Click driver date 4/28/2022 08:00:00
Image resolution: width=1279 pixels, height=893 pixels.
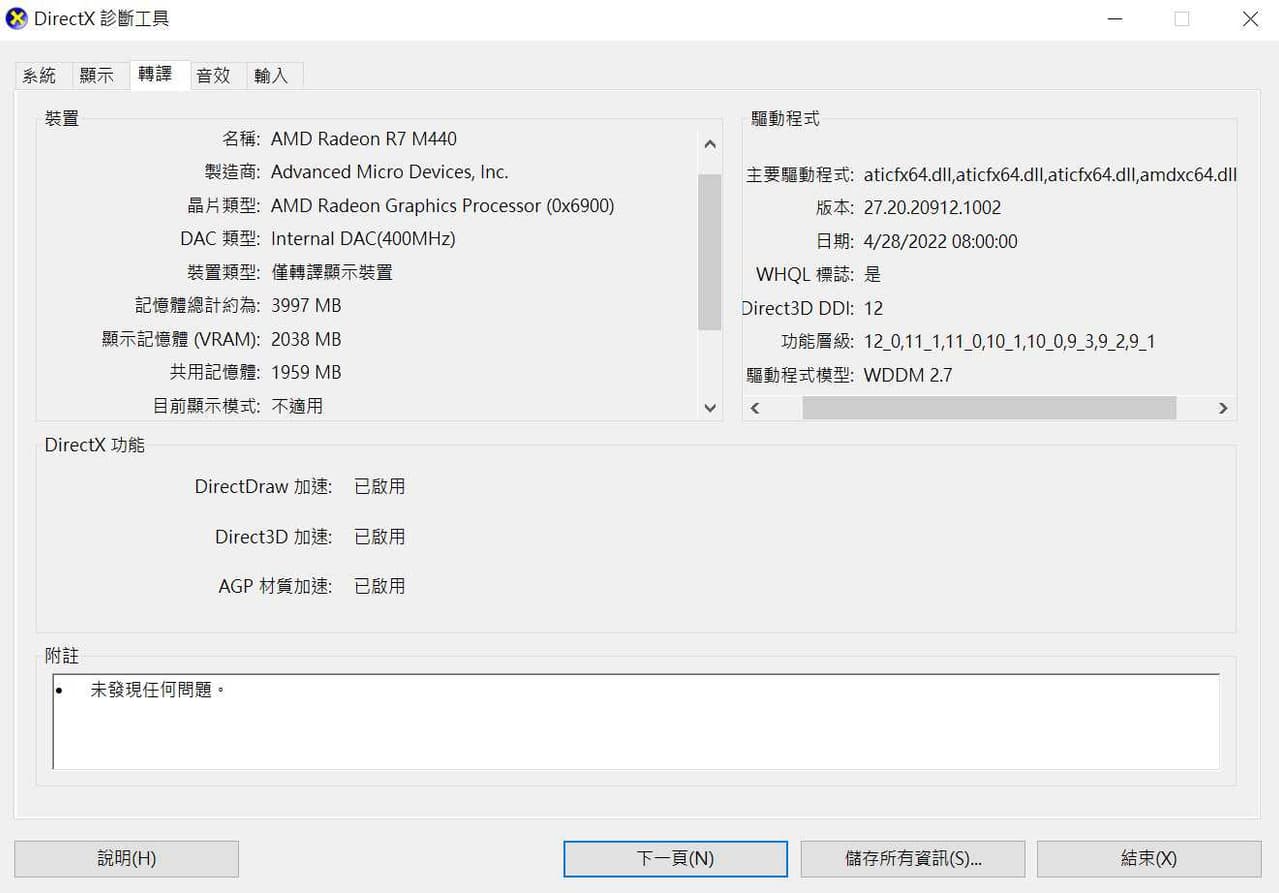(940, 241)
